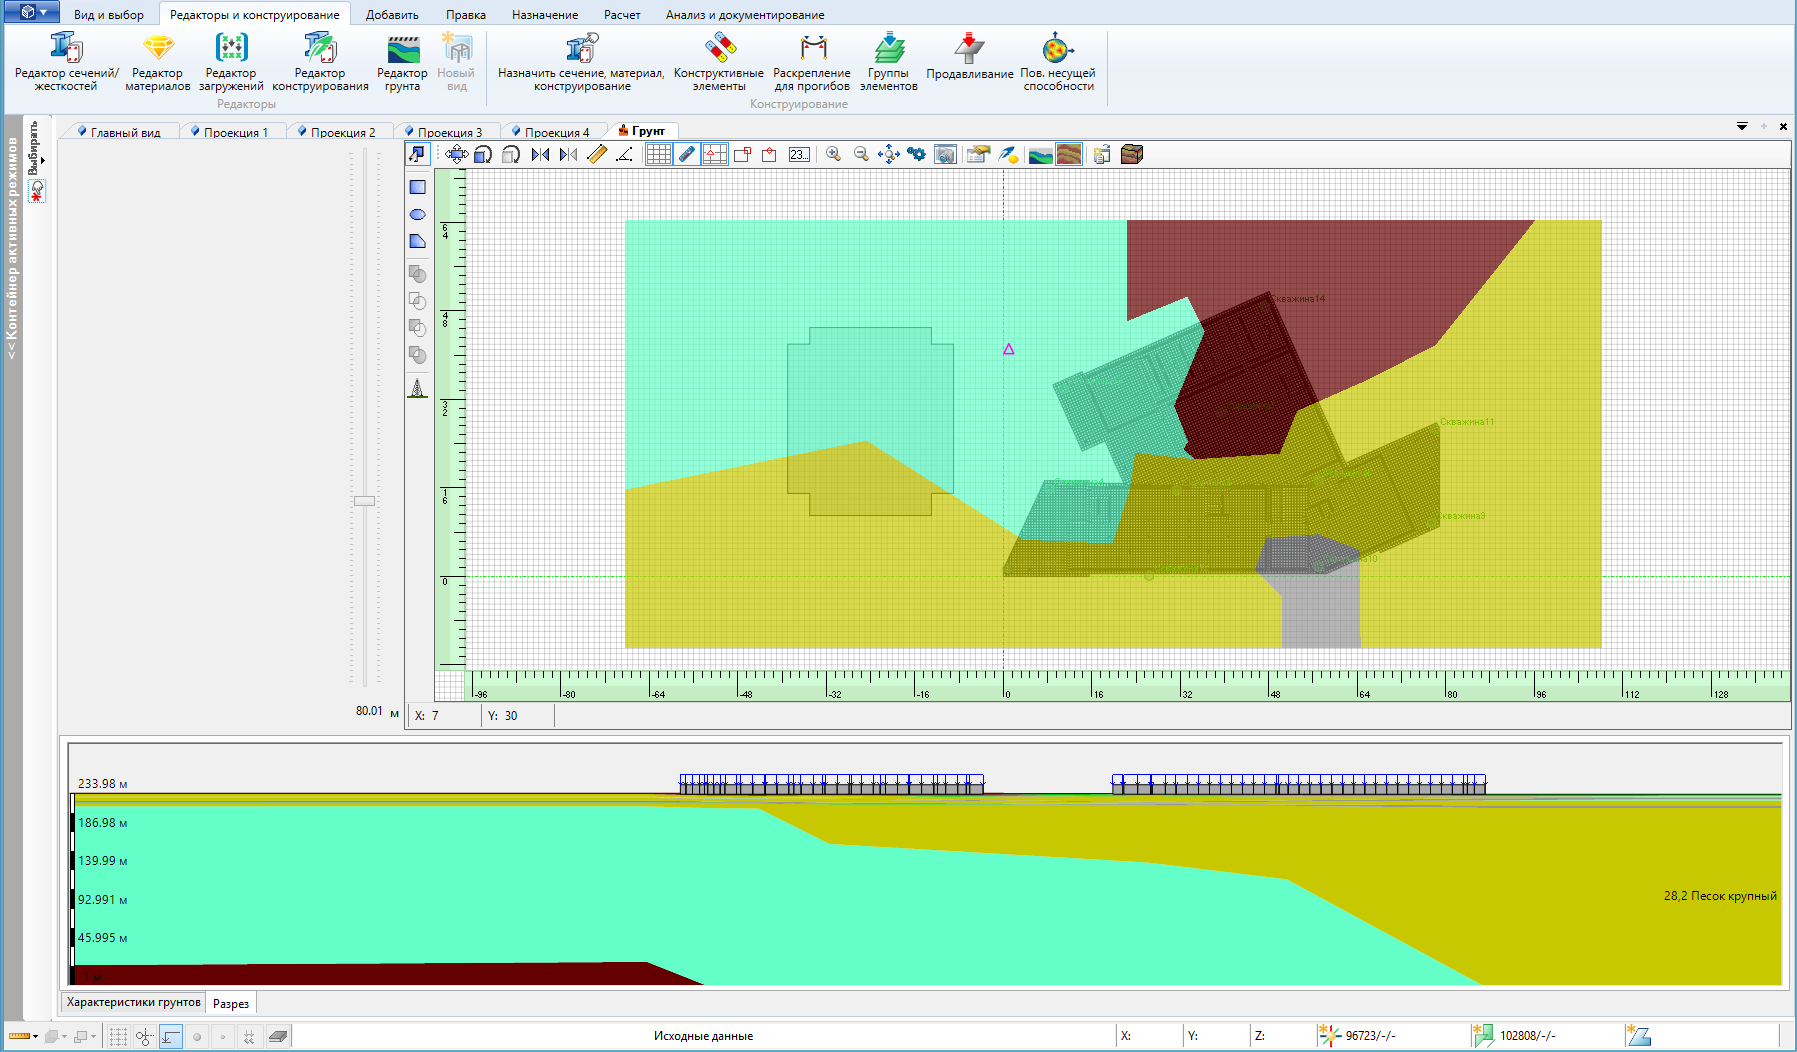Open view settings gears icon
The height and width of the screenshot is (1052, 1797).
click(916, 154)
